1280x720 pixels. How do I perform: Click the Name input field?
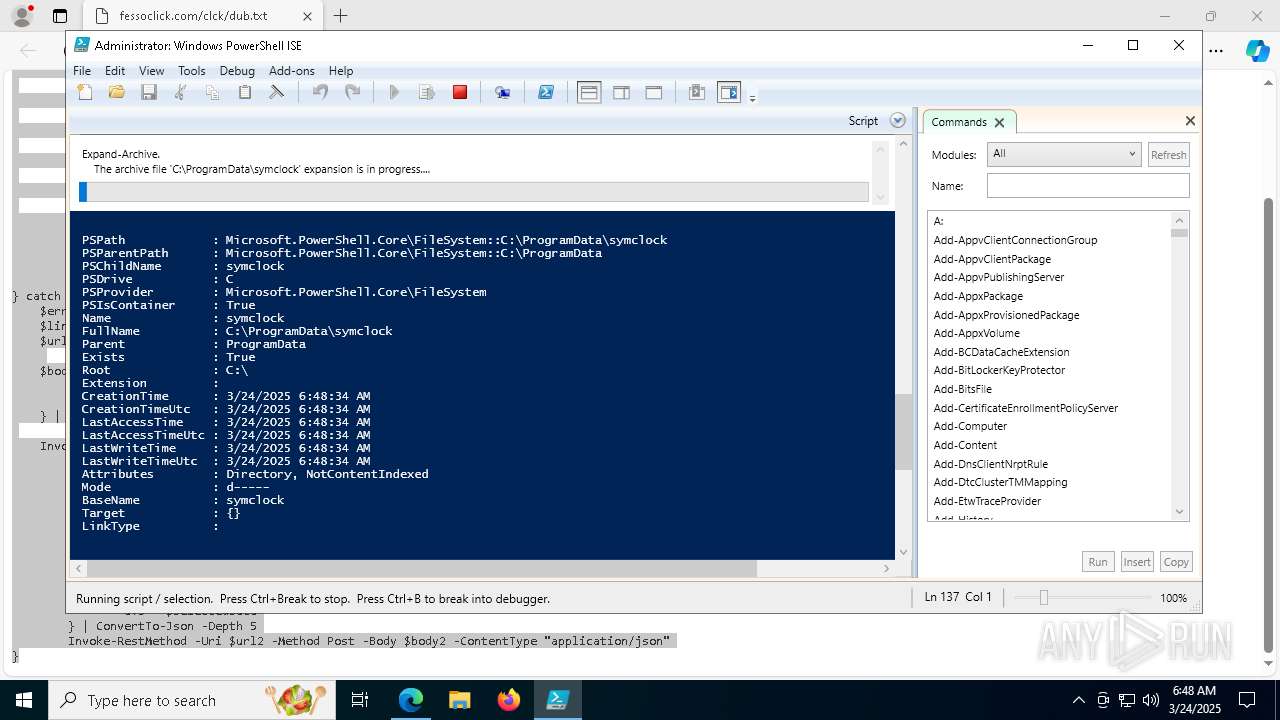point(1088,186)
